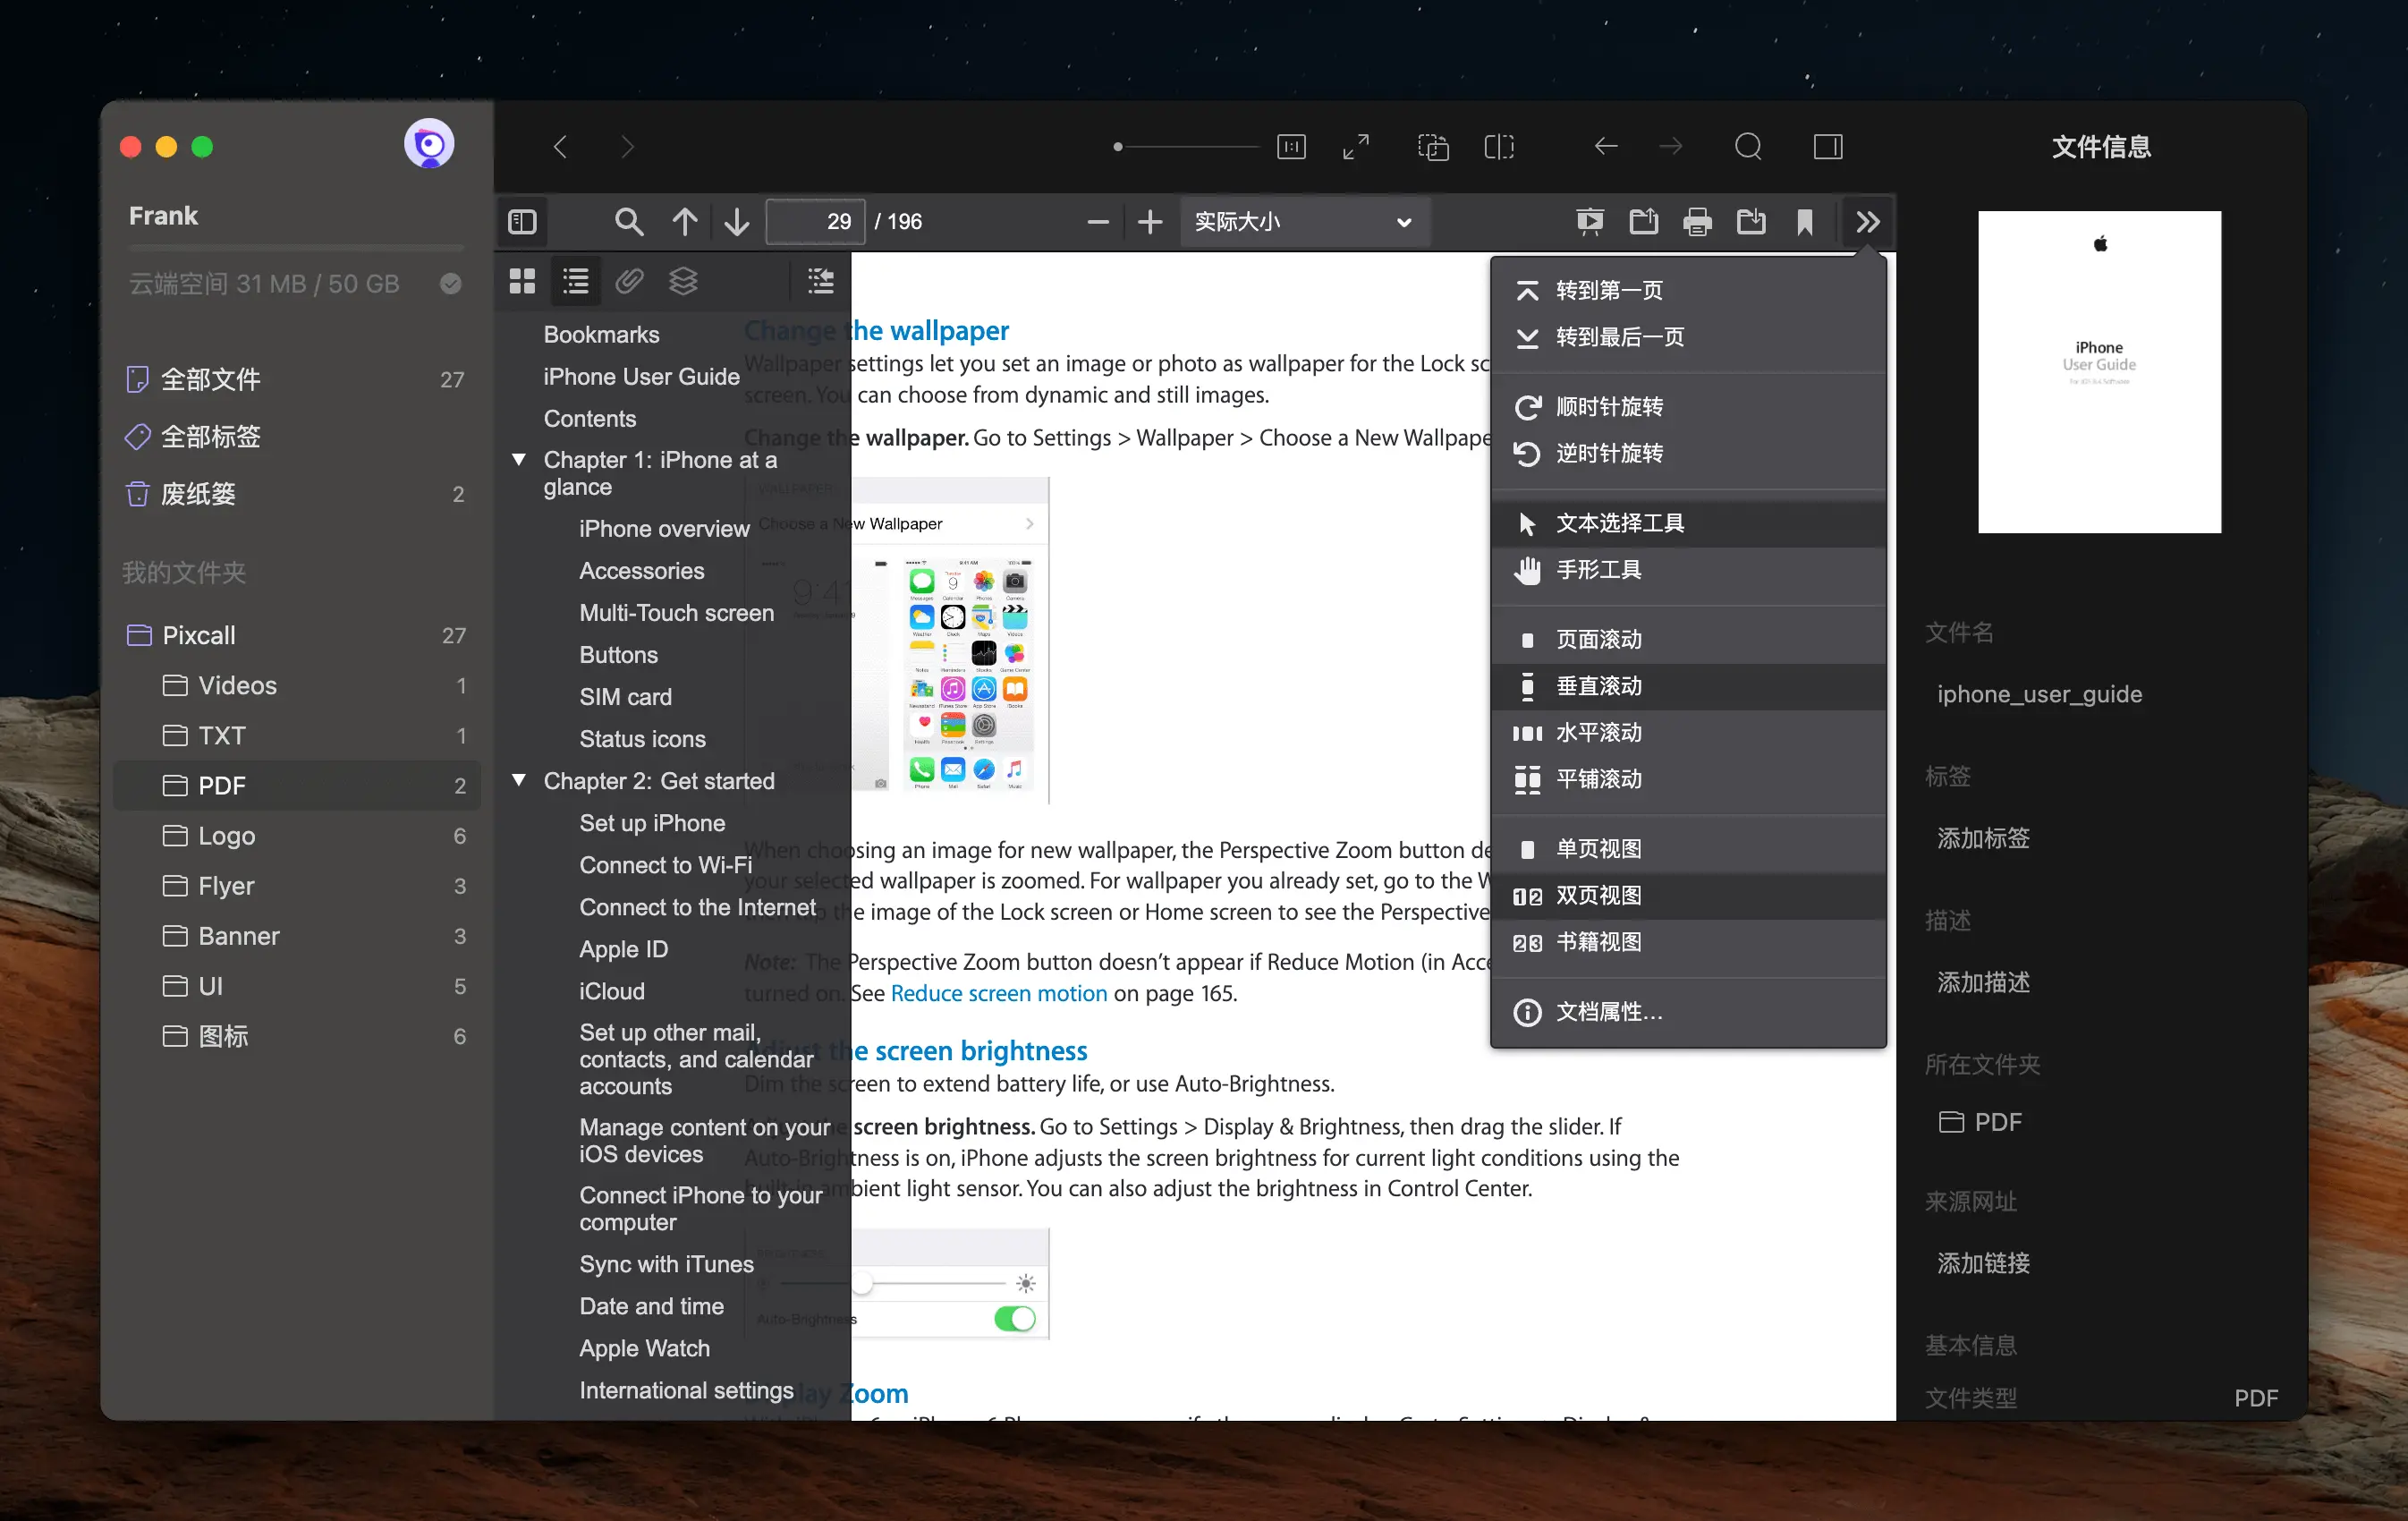Toggle the PDF viewer sidebar button
This screenshot has height=1521, width=2408.
(522, 221)
